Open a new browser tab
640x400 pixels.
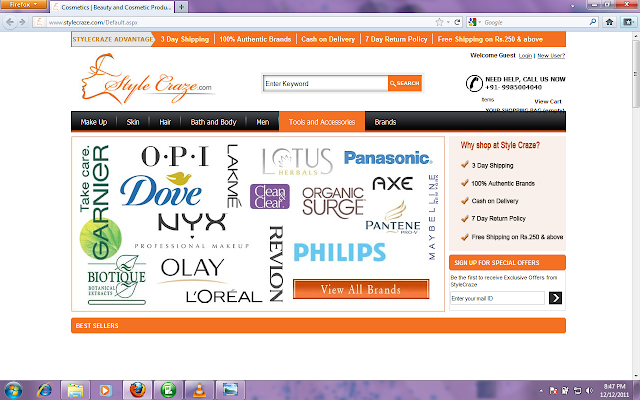(x=182, y=7)
